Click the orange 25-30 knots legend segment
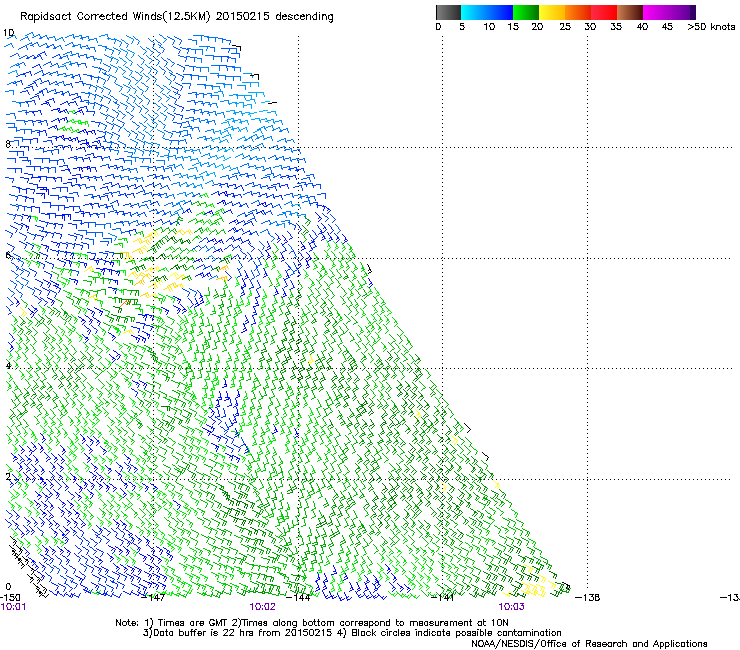Screen dimensions: 740x650 tap(578, 12)
